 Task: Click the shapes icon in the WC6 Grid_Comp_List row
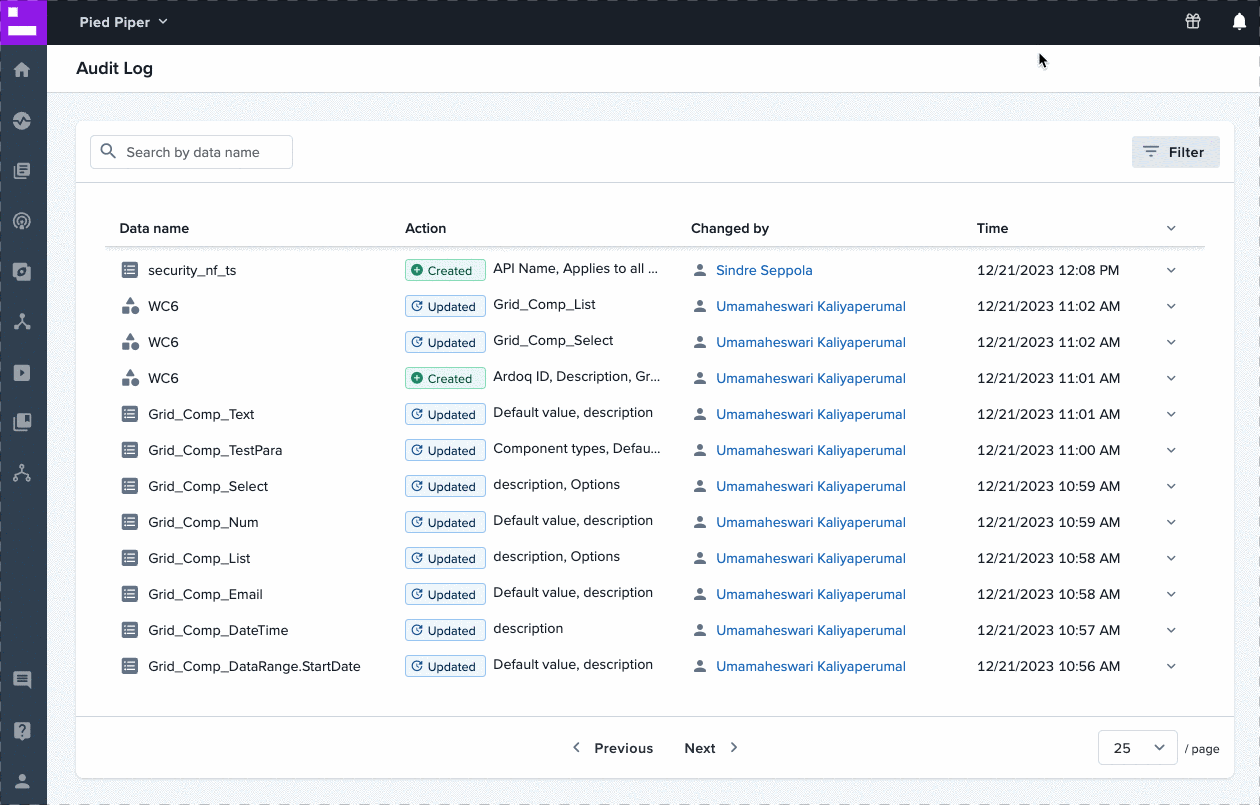[130, 306]
